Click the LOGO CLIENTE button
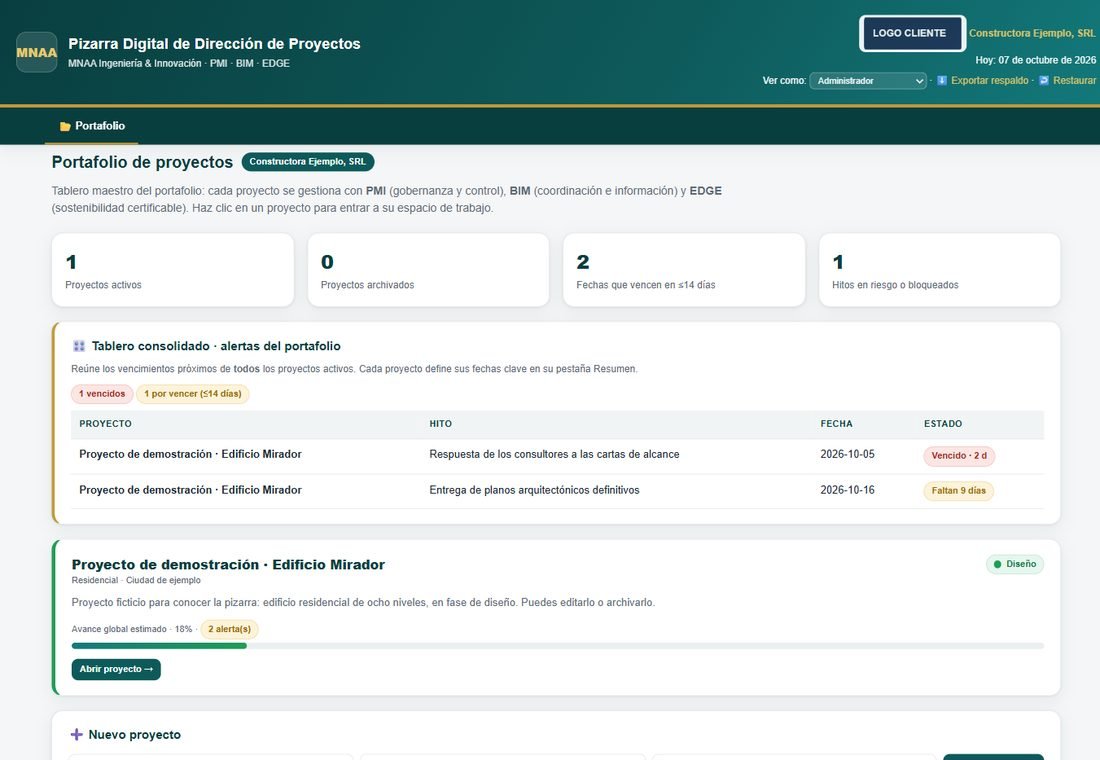The width and height of the screenshot is (1100, 760). click(912, 33)
